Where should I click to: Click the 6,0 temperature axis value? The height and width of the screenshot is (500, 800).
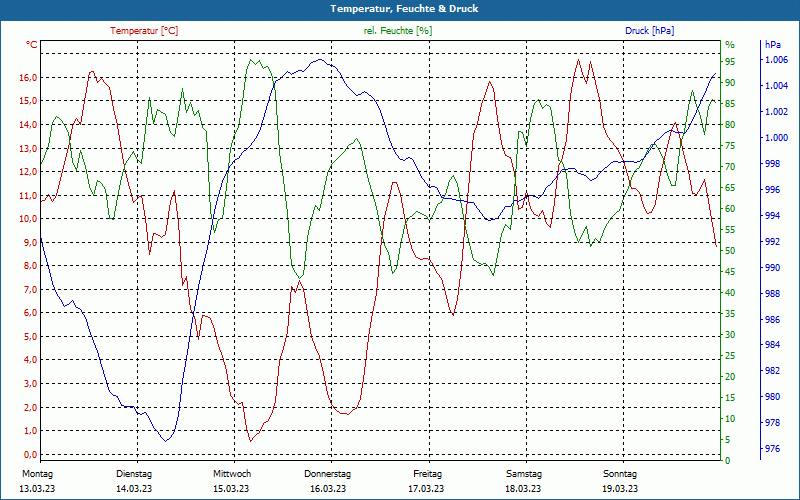tap(31, 313)
